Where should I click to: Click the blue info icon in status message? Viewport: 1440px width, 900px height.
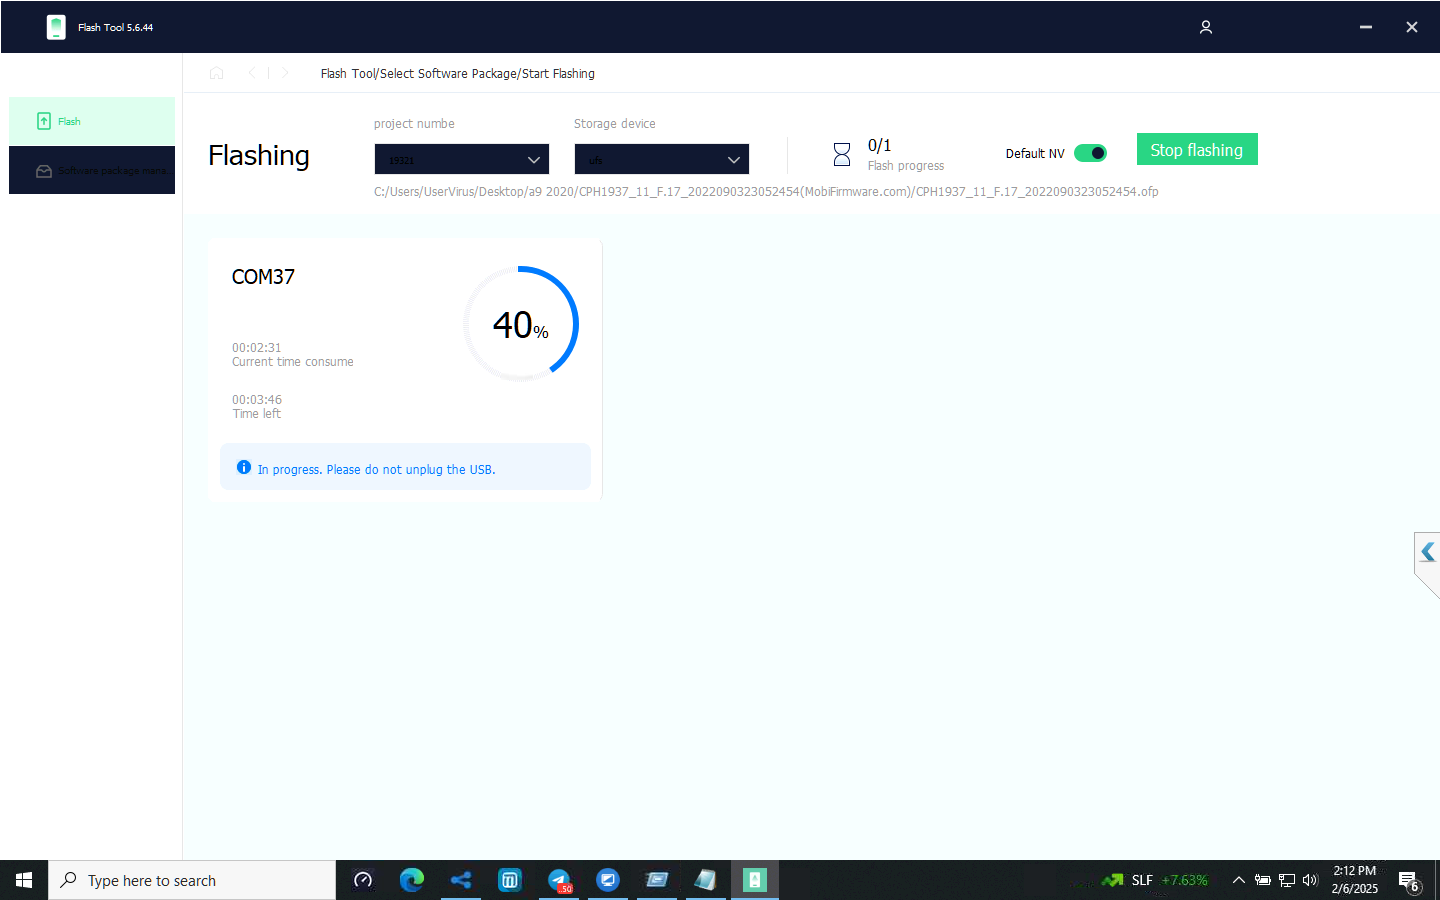tap(244, 468)
